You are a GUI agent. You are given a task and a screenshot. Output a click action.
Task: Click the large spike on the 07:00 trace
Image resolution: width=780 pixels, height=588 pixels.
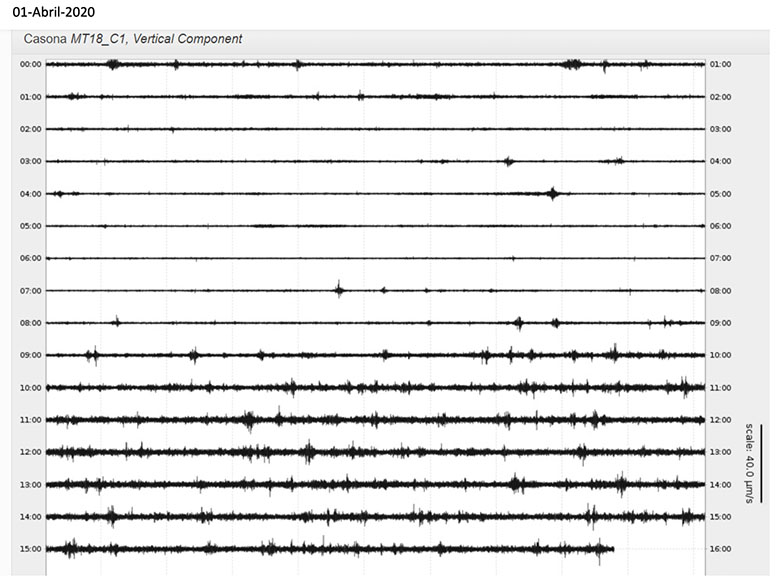(x=339, y=290)
